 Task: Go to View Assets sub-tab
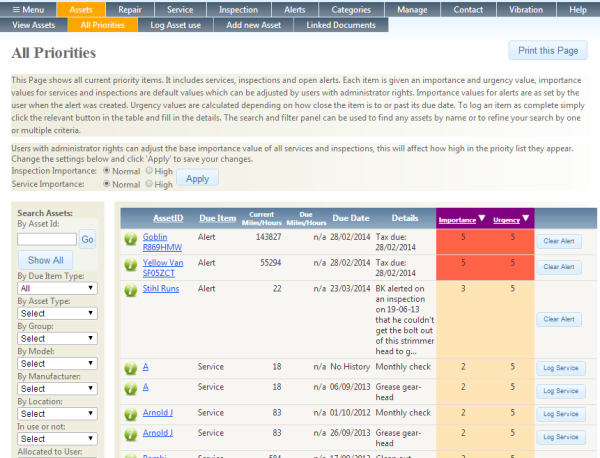pos(34,25)
